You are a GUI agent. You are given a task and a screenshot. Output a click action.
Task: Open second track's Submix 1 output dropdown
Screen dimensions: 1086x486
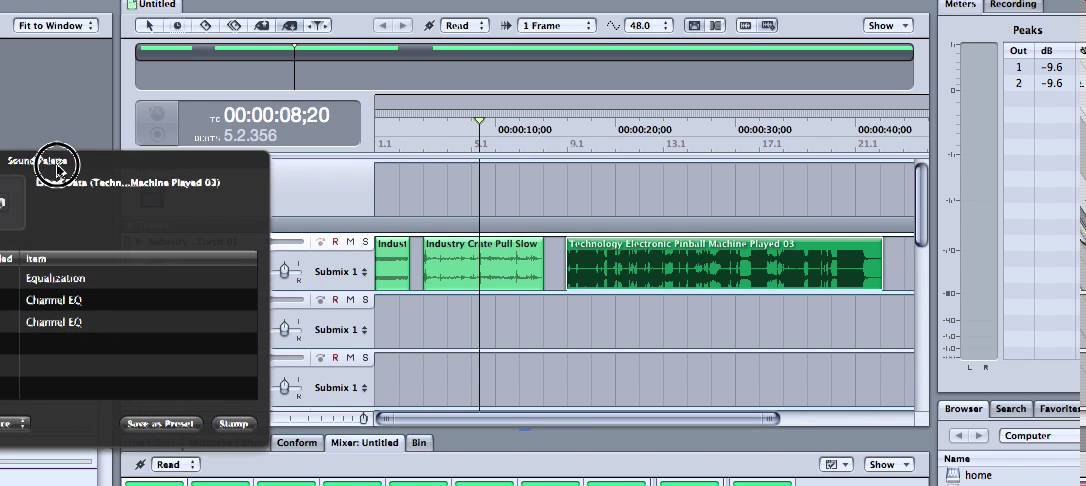click(341, 330)
